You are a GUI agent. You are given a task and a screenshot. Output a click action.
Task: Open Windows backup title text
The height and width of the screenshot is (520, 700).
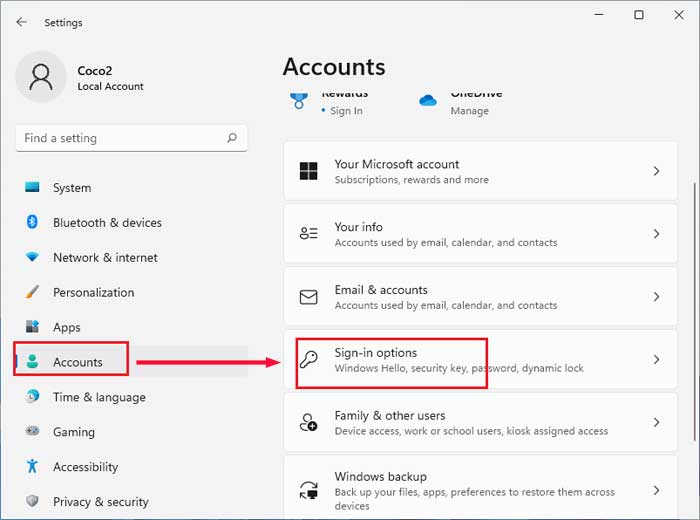(381, 476)
